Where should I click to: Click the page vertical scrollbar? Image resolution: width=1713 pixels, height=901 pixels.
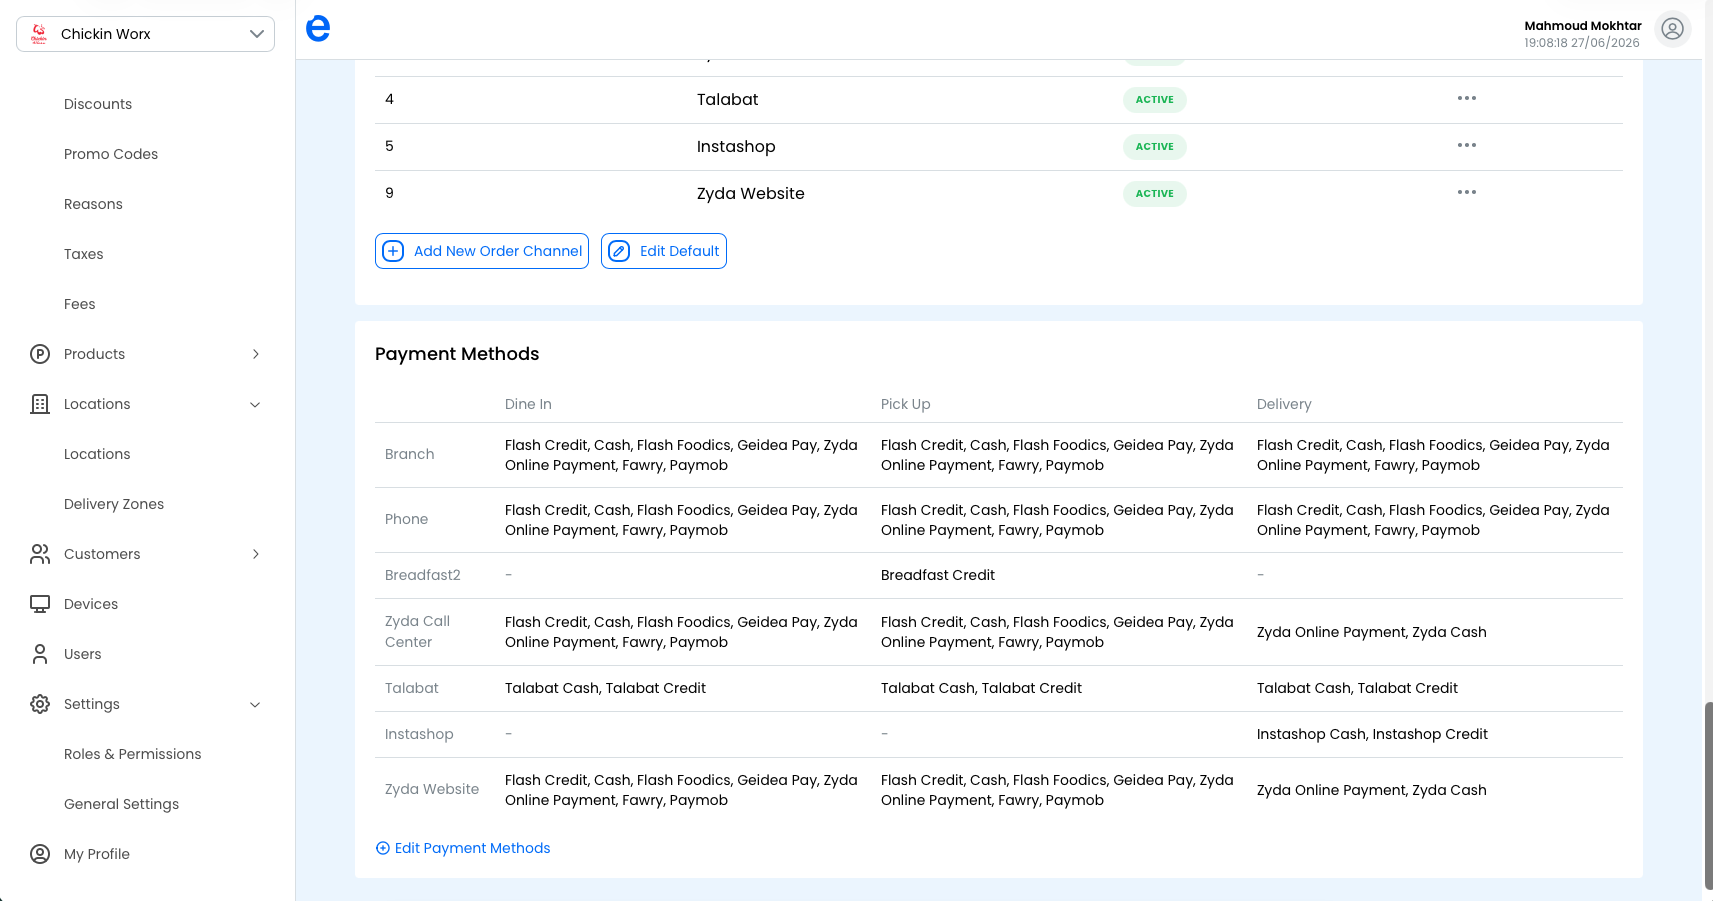1708,795
